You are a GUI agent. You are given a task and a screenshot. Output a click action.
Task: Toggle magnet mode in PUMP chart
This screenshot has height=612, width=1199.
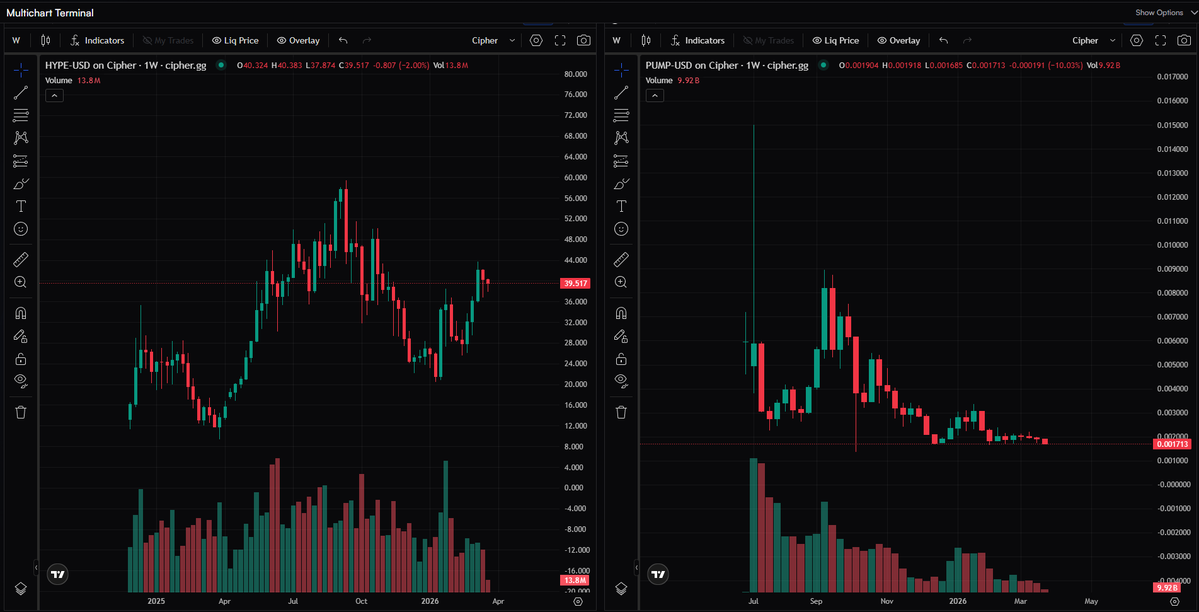coord(621,314)
